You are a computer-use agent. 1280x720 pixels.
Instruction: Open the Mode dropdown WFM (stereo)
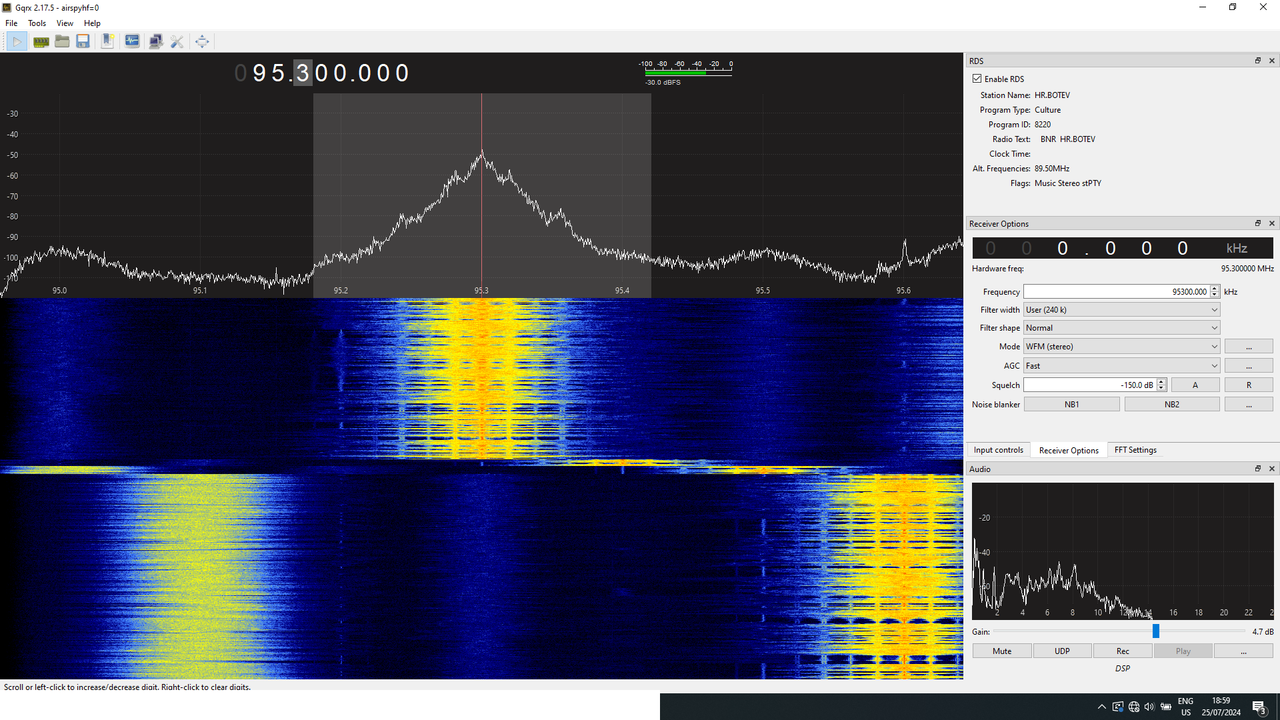coord(1122,346)
